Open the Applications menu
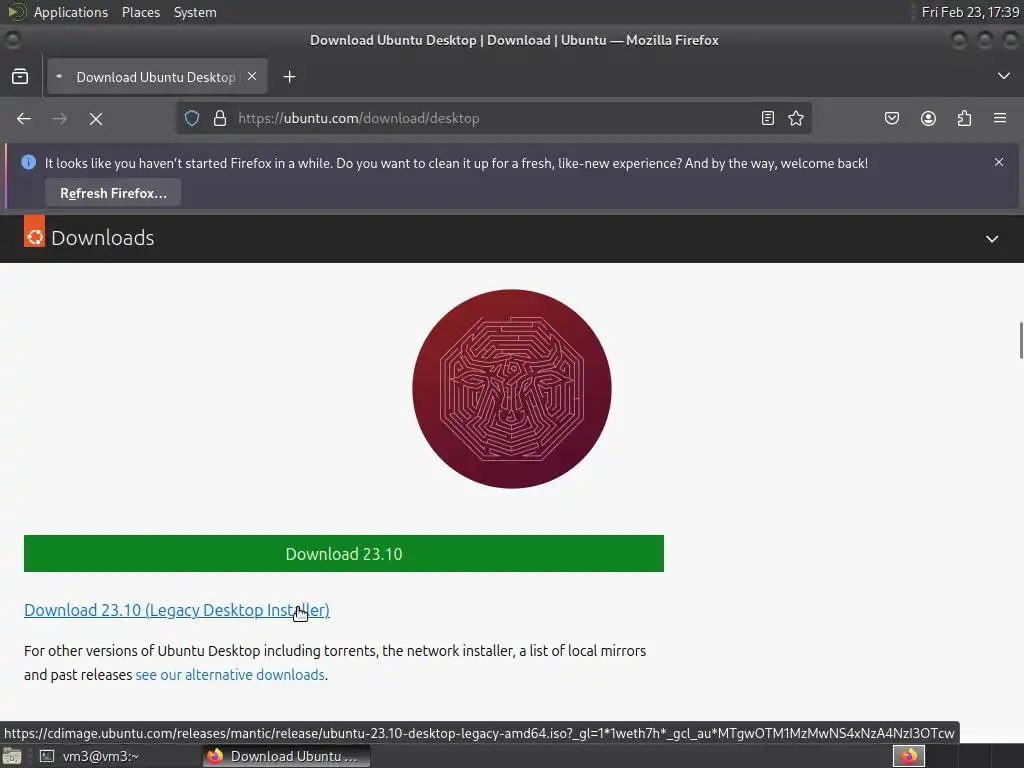 (71, 12)
